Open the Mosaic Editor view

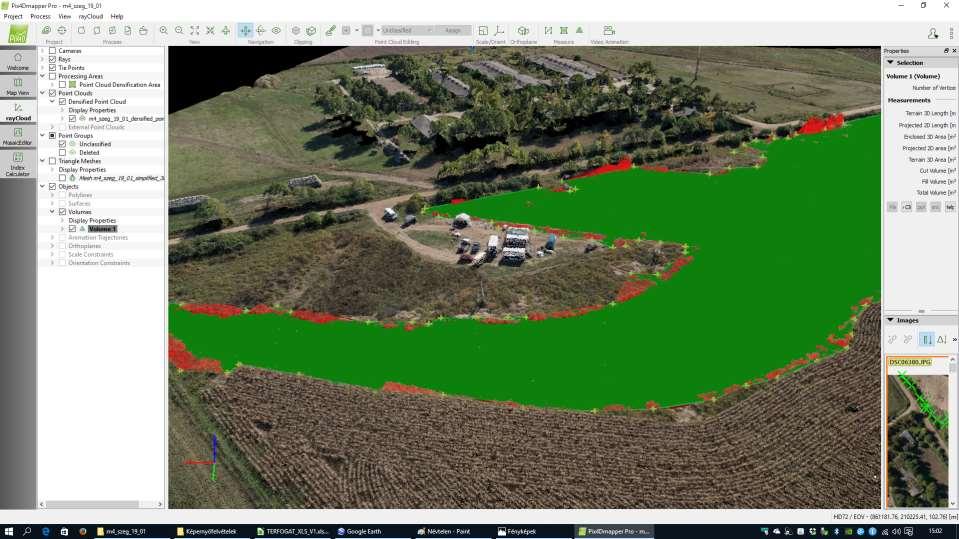tap(18, 136)
